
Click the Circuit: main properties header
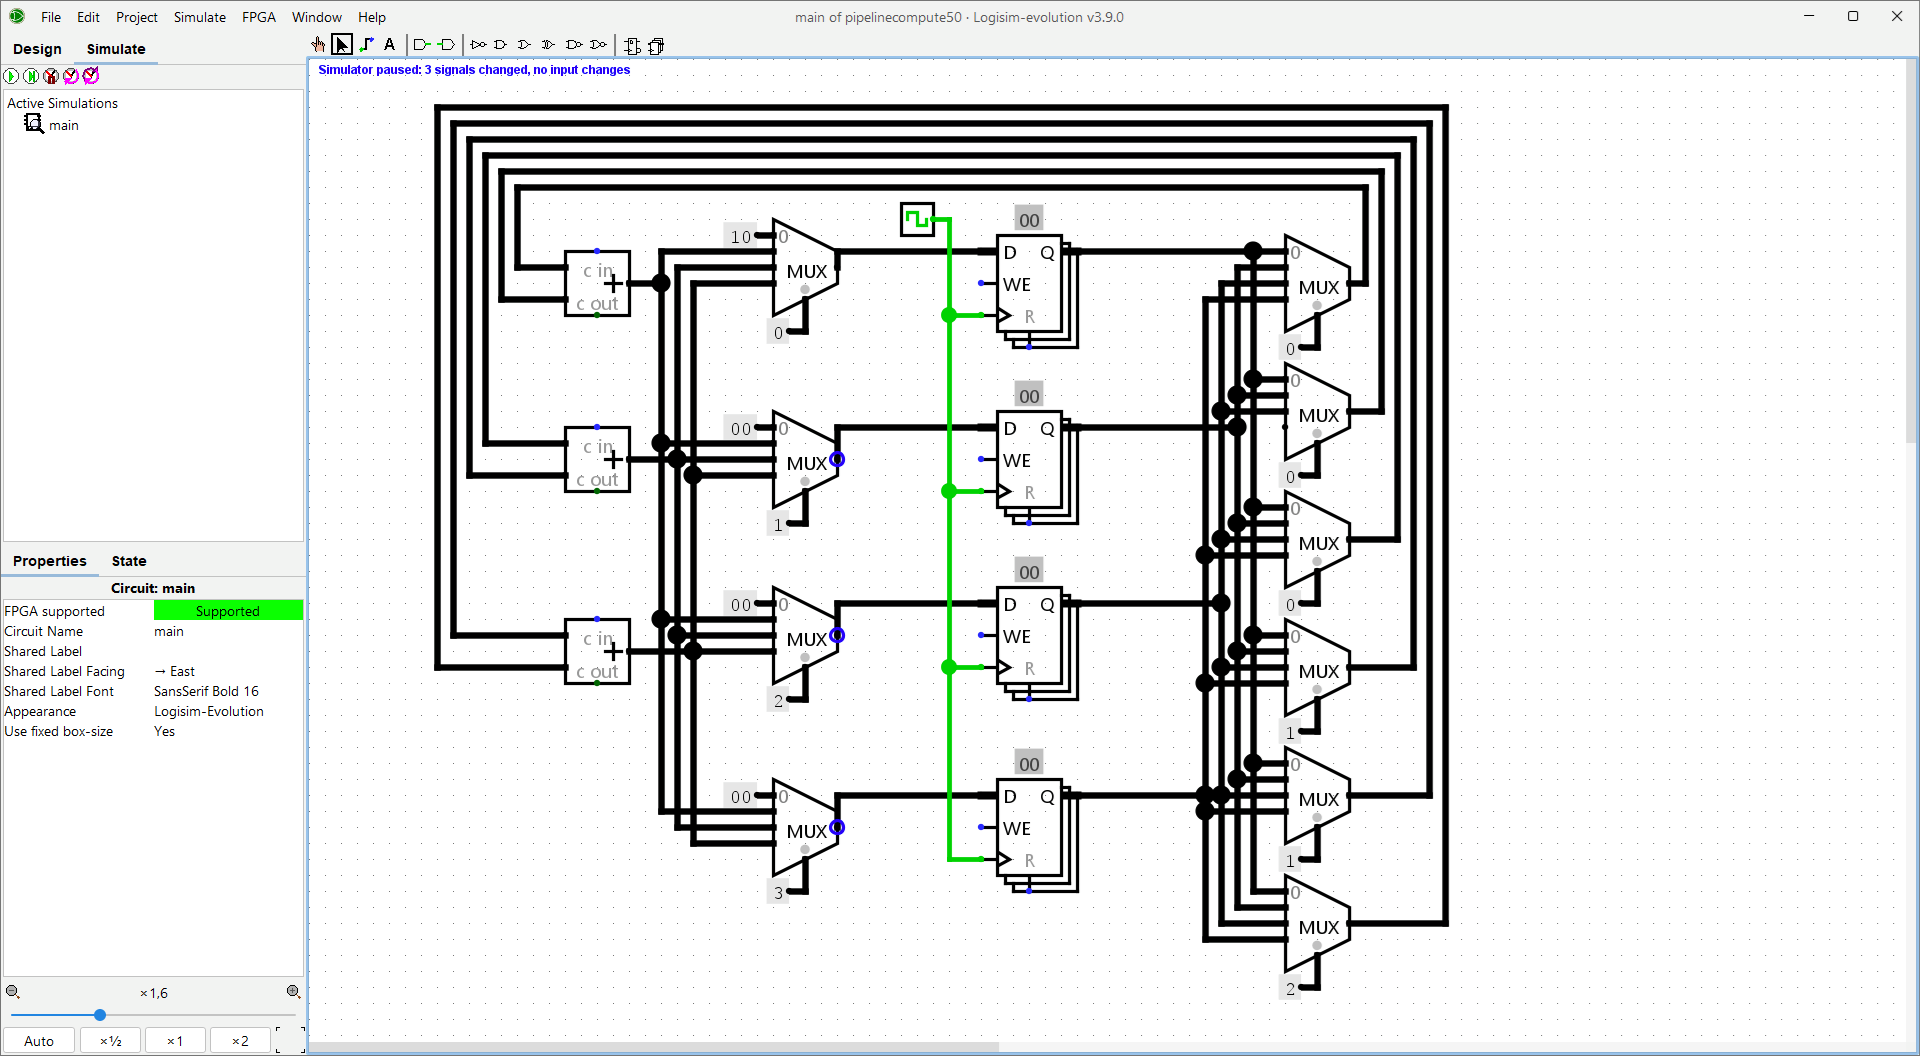(x=153, y=588)
